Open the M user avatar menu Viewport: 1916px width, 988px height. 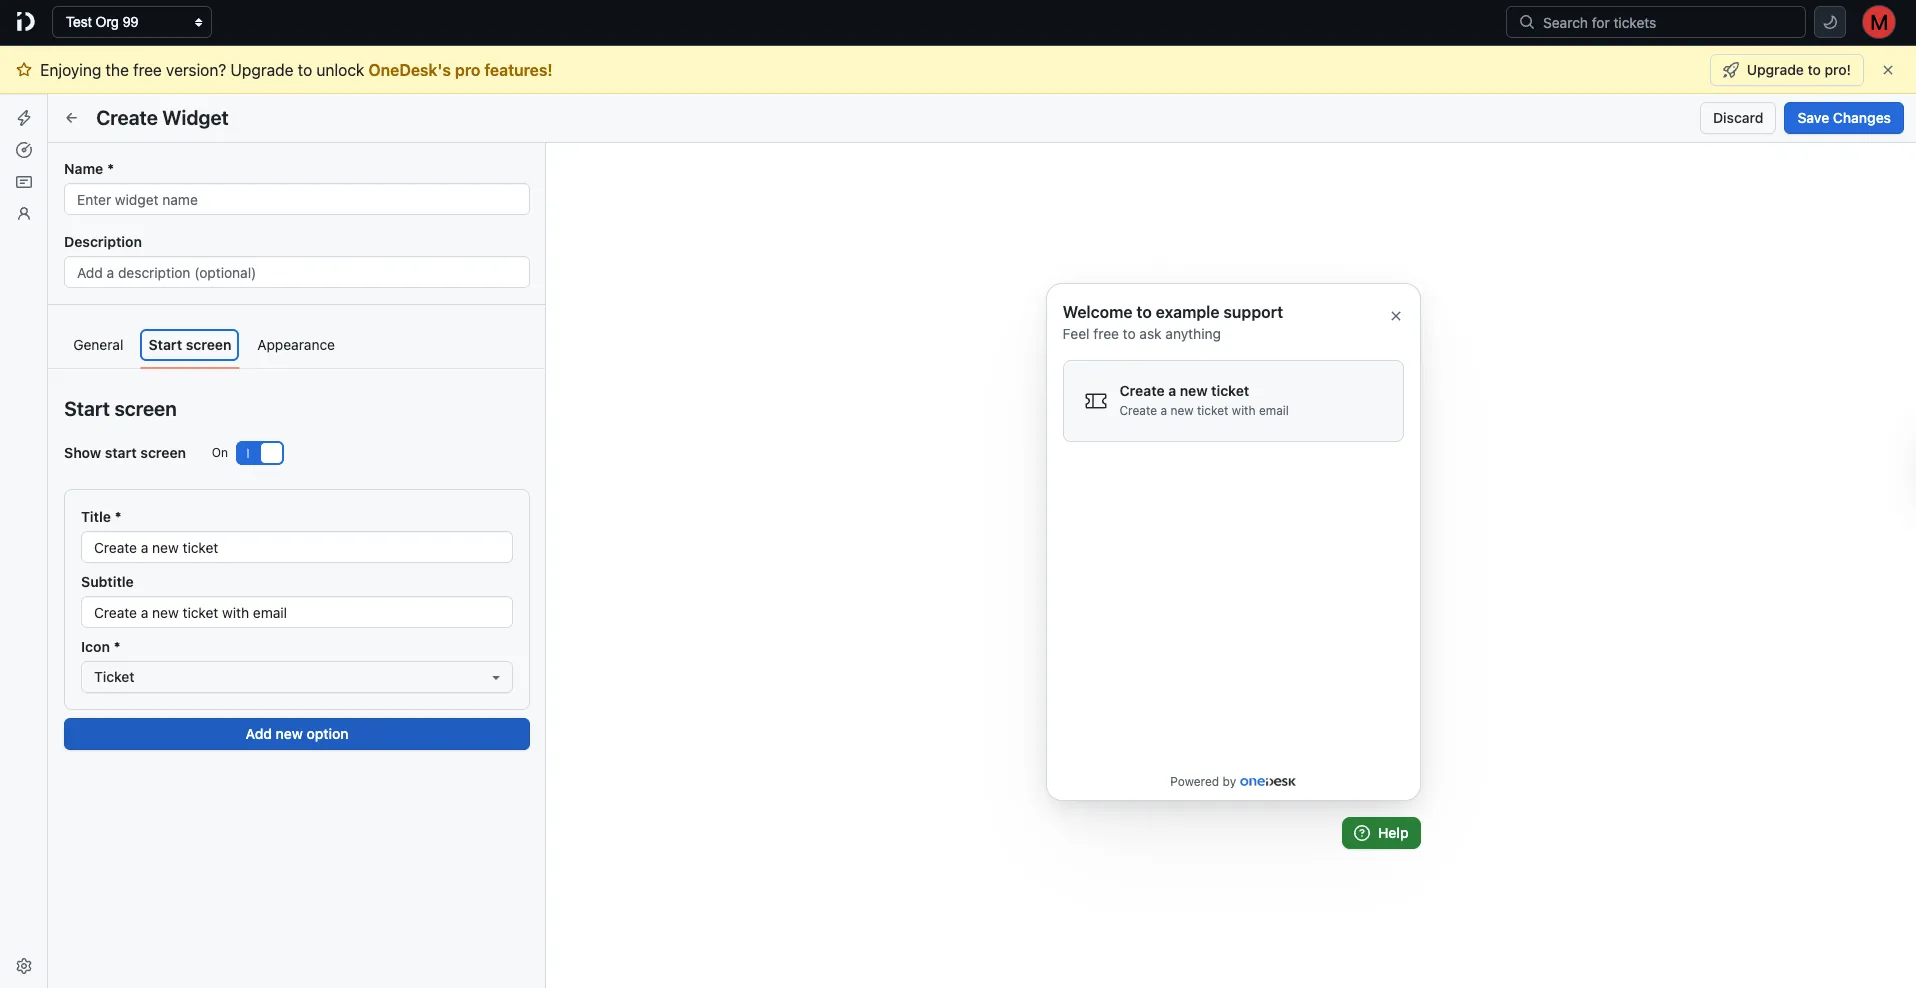[x=1878, y=22]
